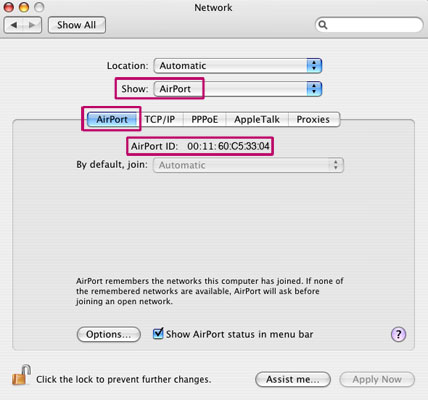Click the blue arrows of Location popup
Viewport: 428px width, 400px height.
click(x=314, y=66)
